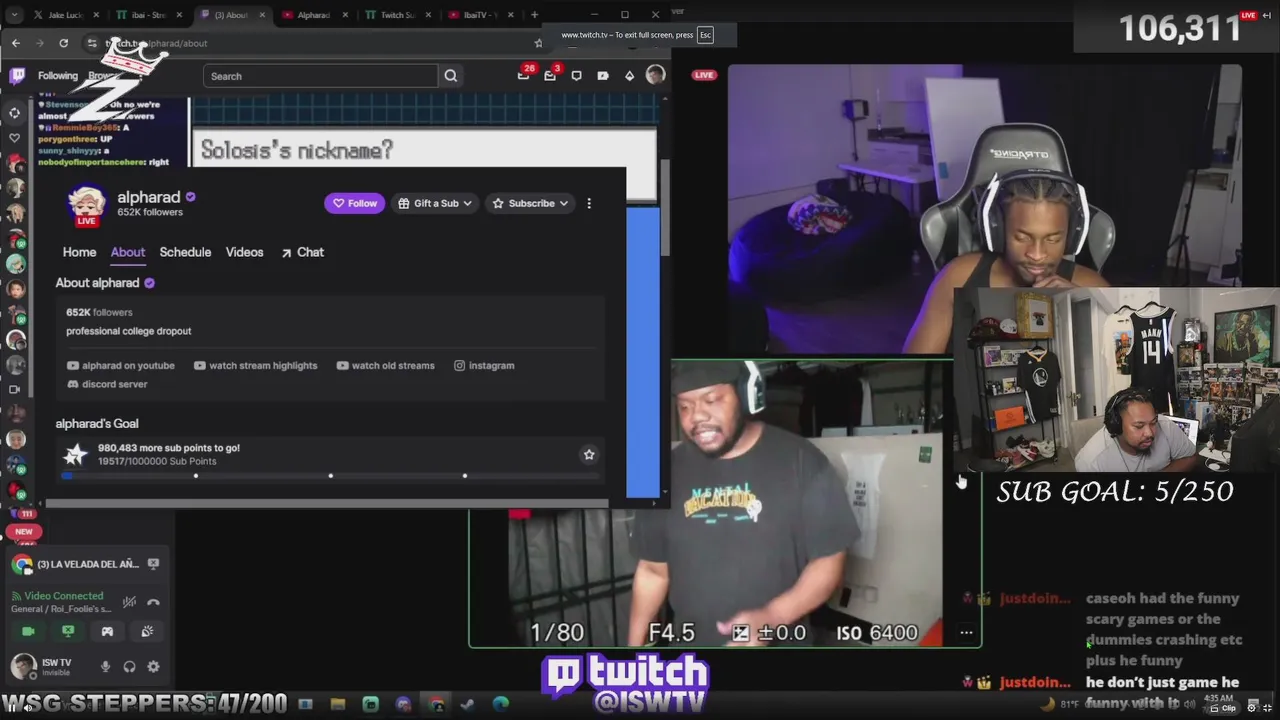Click the Following link in the Twitch header
Image resolution: width=1280 pixels, height=720 pixels.
point(58,76)
